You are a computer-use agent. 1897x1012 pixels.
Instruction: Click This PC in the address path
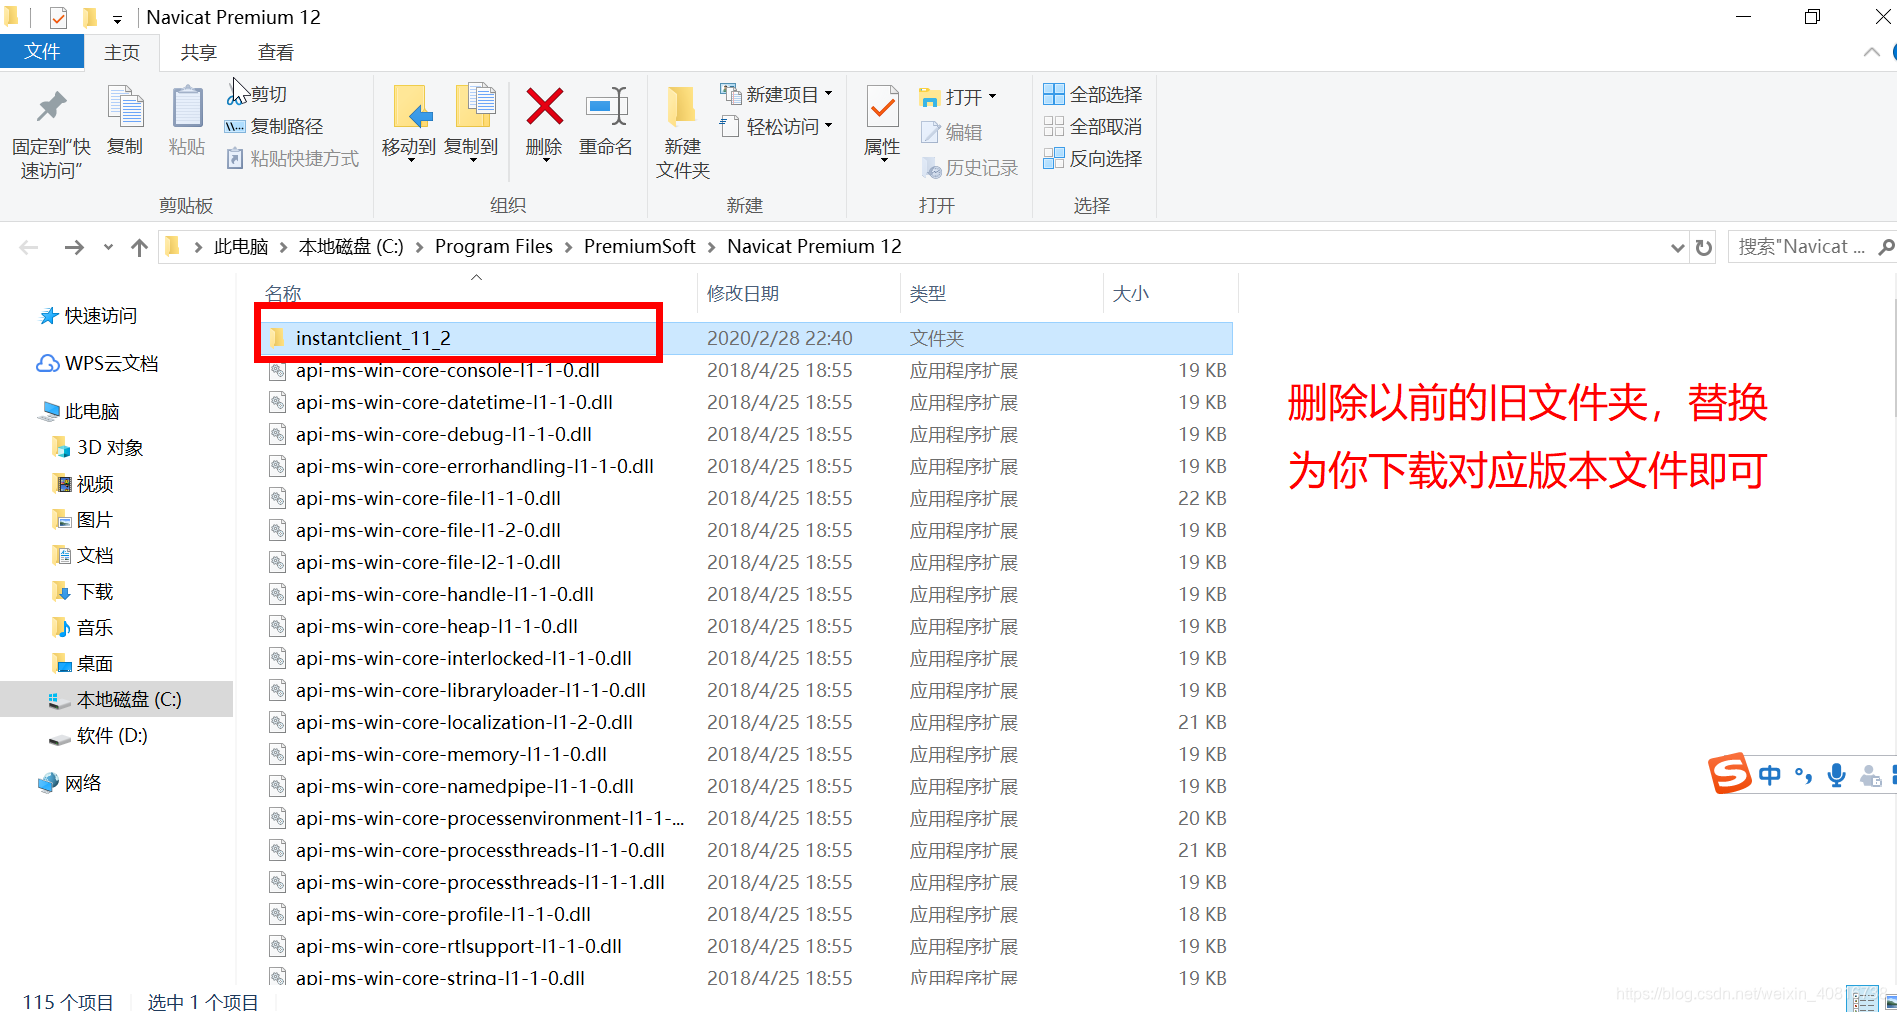coord(241,246)
